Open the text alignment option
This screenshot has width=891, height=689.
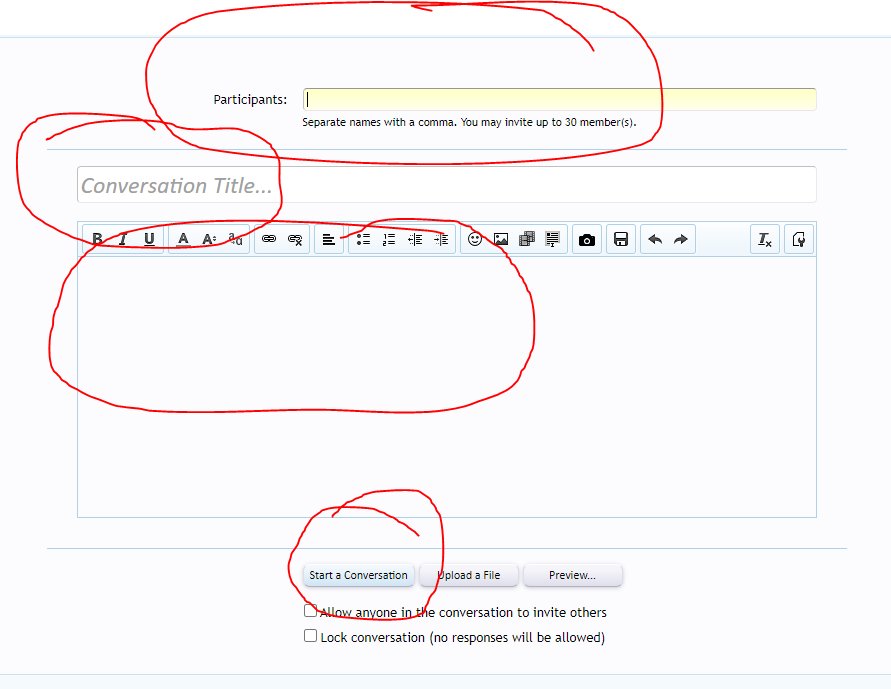[x=328, y=239]
